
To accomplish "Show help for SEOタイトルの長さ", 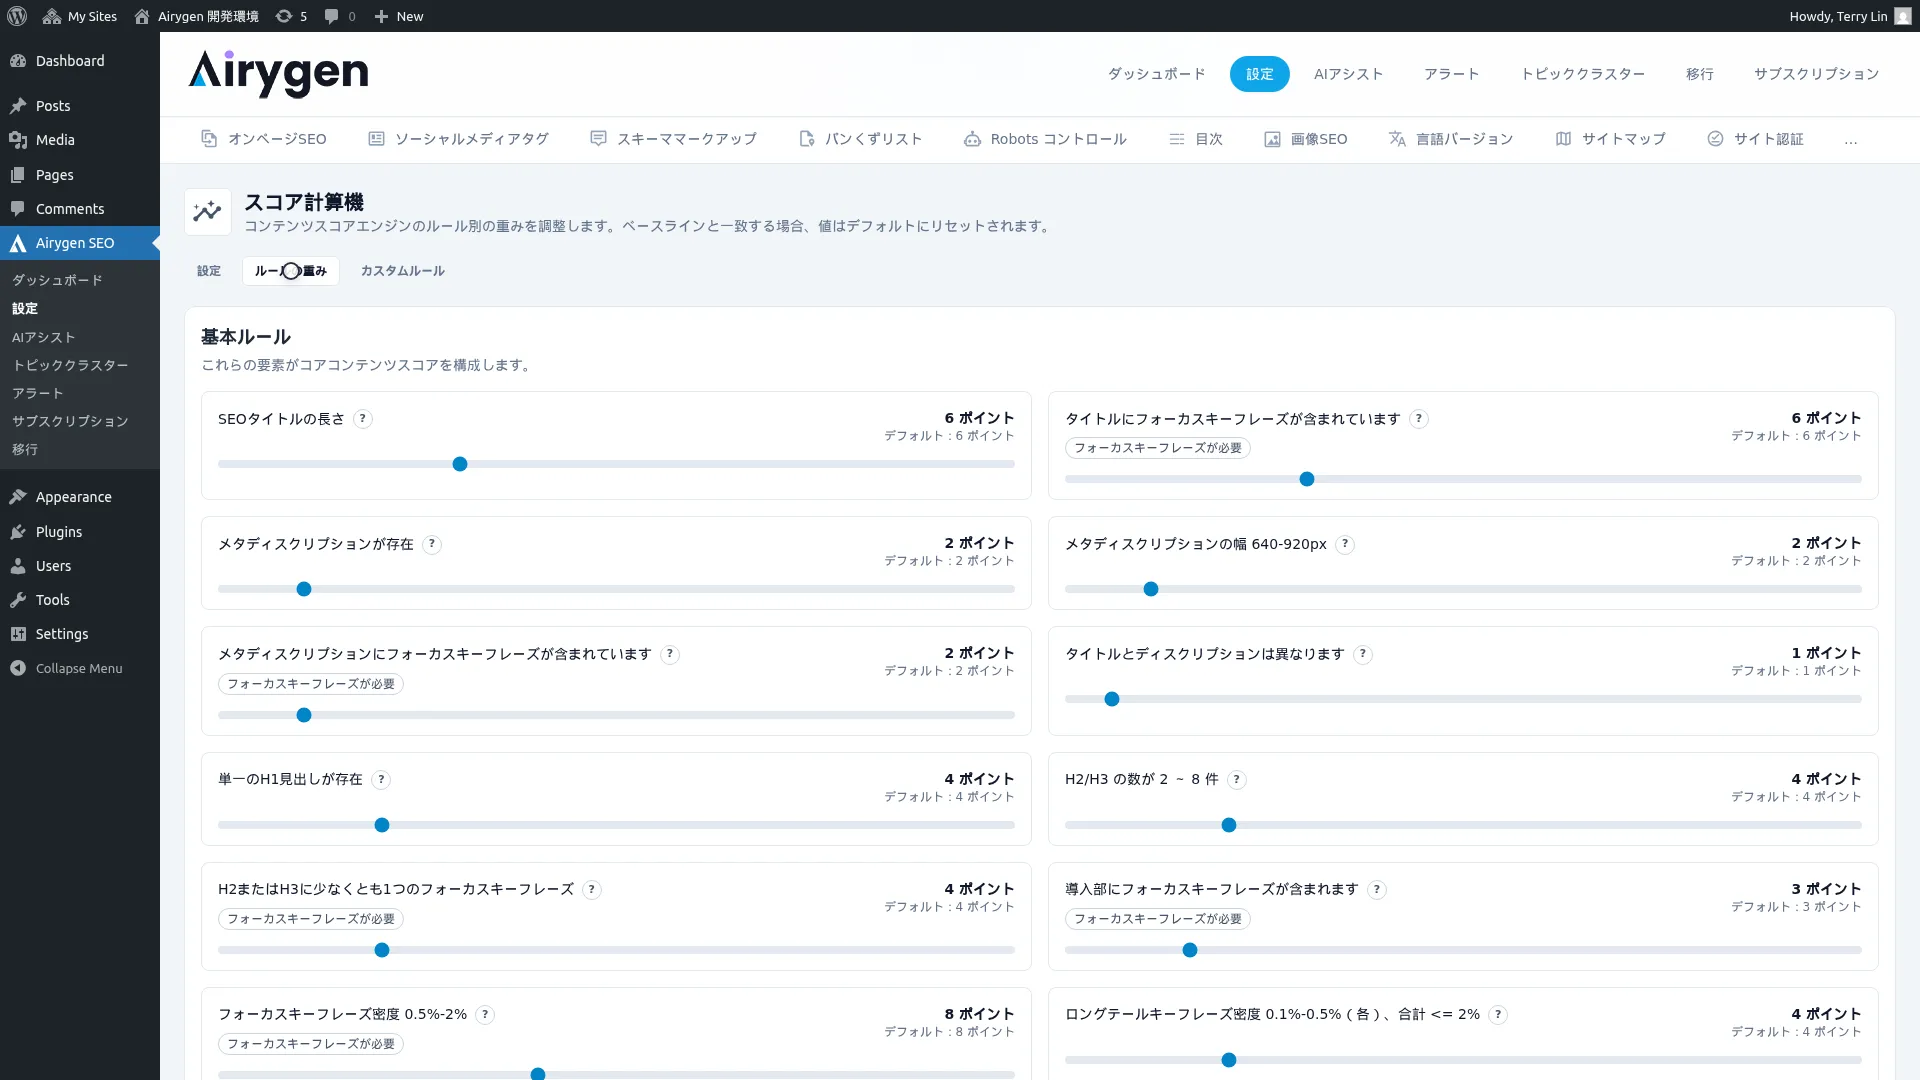I will pos(363,419).
